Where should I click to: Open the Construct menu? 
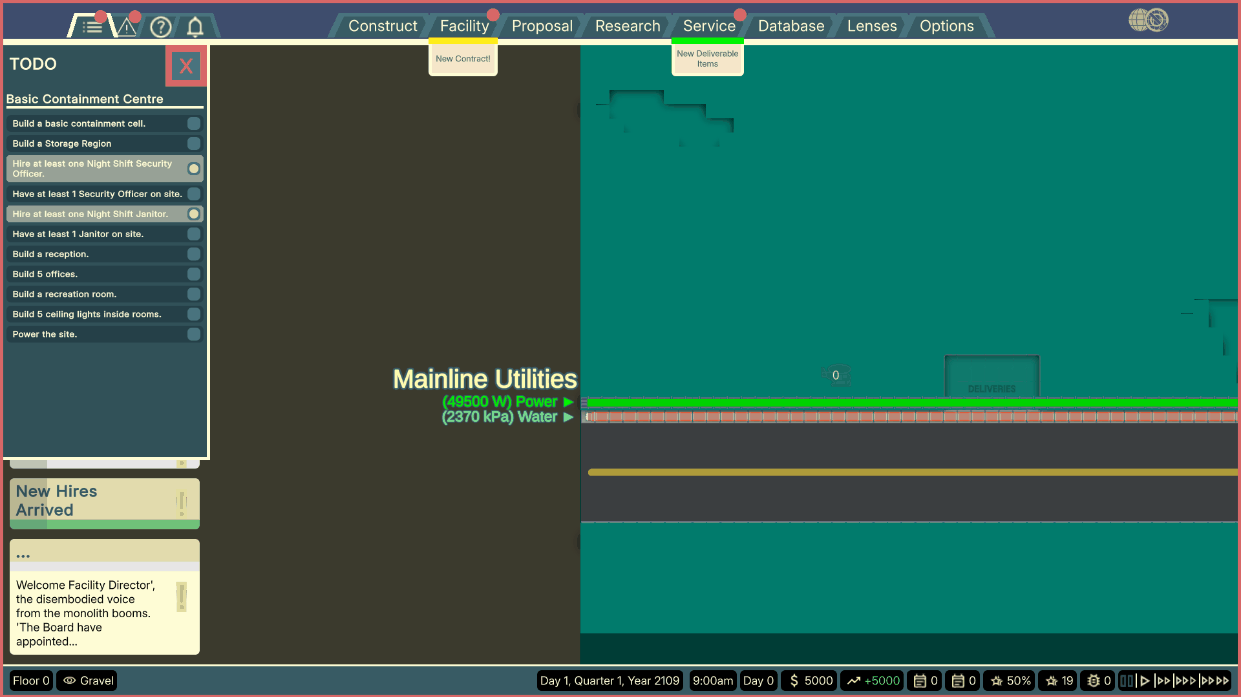tap(383, 26)
